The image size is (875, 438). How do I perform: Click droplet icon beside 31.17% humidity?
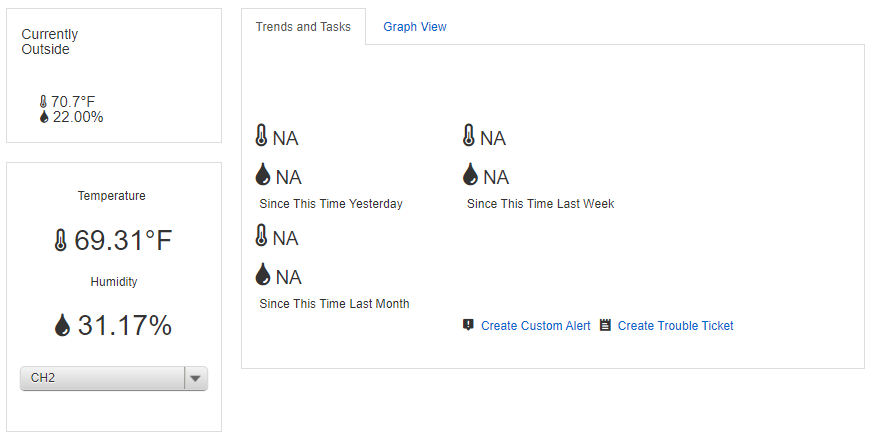point(62,325)
